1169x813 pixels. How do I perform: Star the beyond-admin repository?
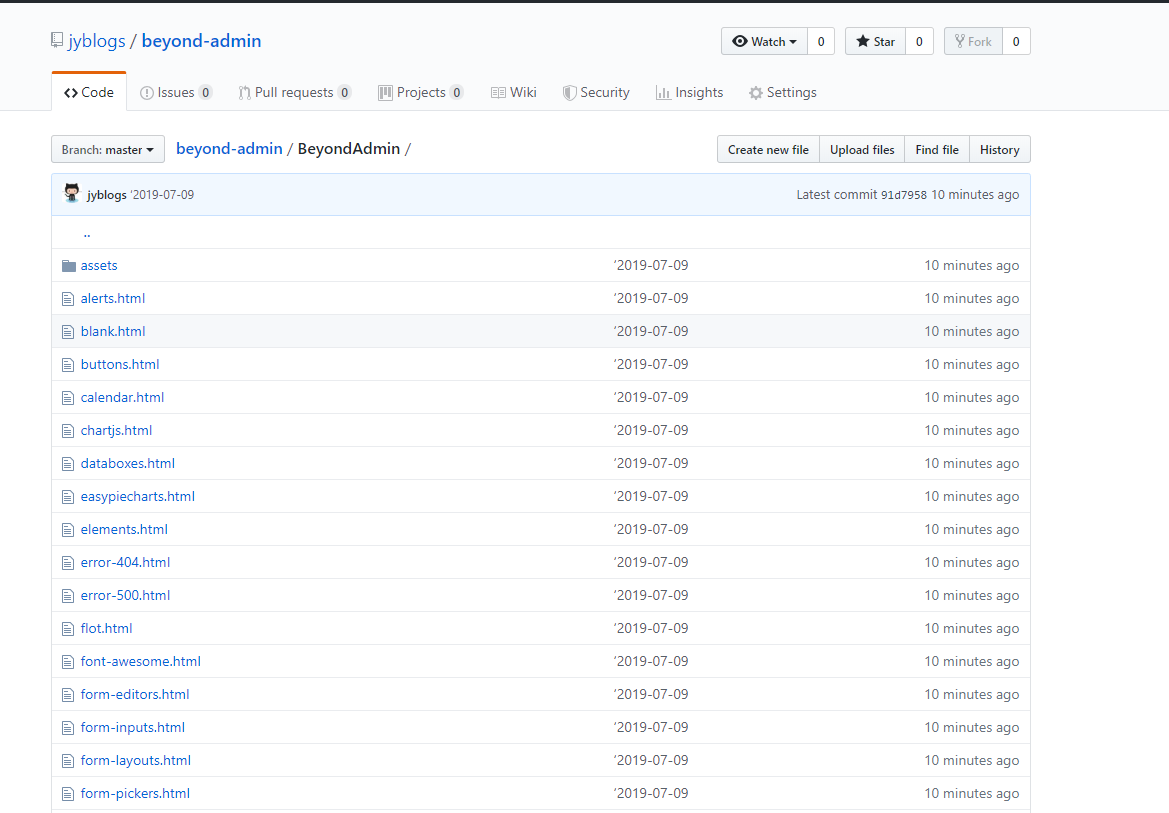point(875,42)
